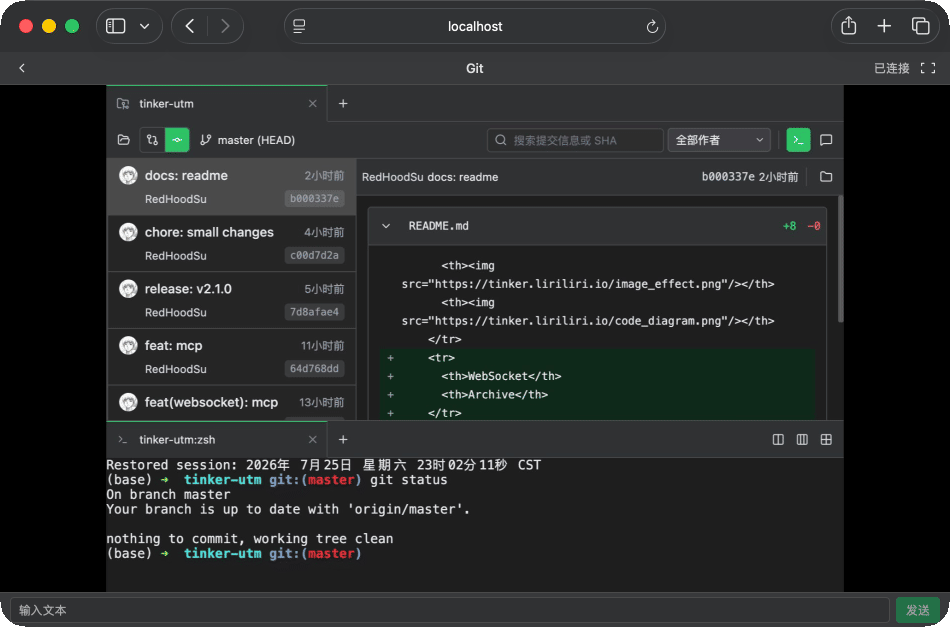Viewport: 950px width, 627px height.
Task: Click avatar of docs: readme commit
Action: pos(128,176)
